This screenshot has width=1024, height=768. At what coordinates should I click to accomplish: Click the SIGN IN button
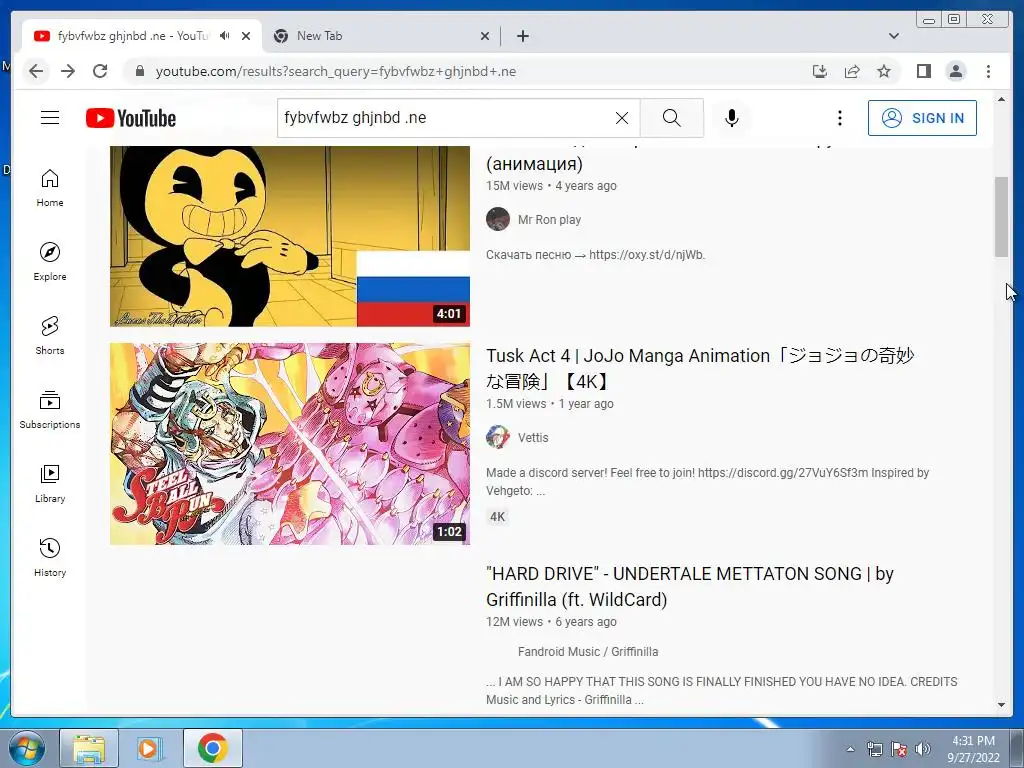[x=922, y=118]
